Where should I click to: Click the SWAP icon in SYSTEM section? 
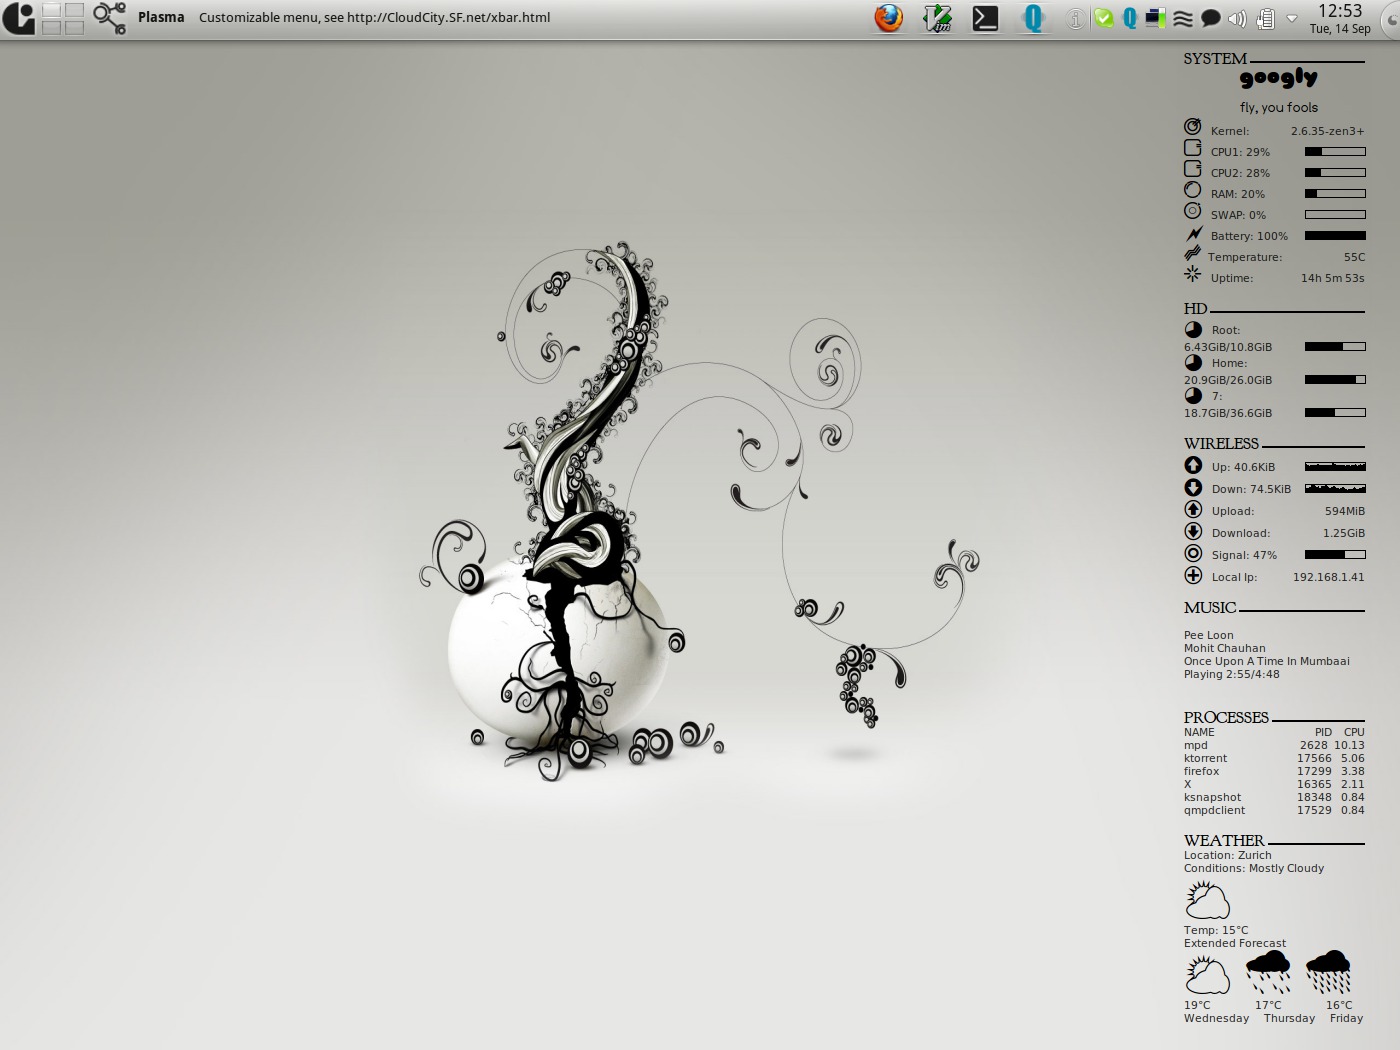click(1192, 211)
